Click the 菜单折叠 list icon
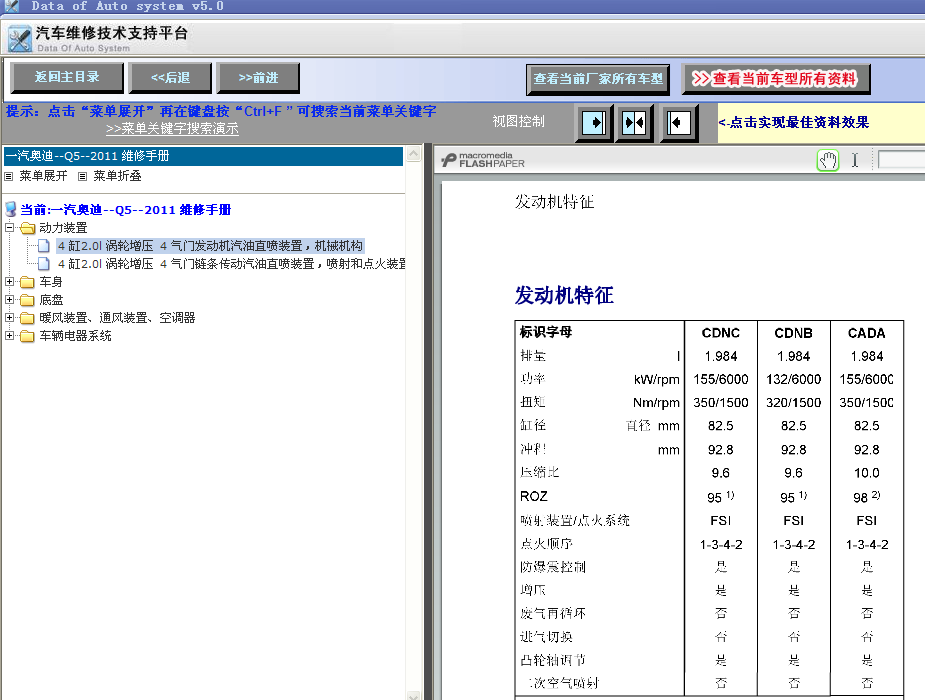The width and height of the screenshot is (925, 700). 83,176
